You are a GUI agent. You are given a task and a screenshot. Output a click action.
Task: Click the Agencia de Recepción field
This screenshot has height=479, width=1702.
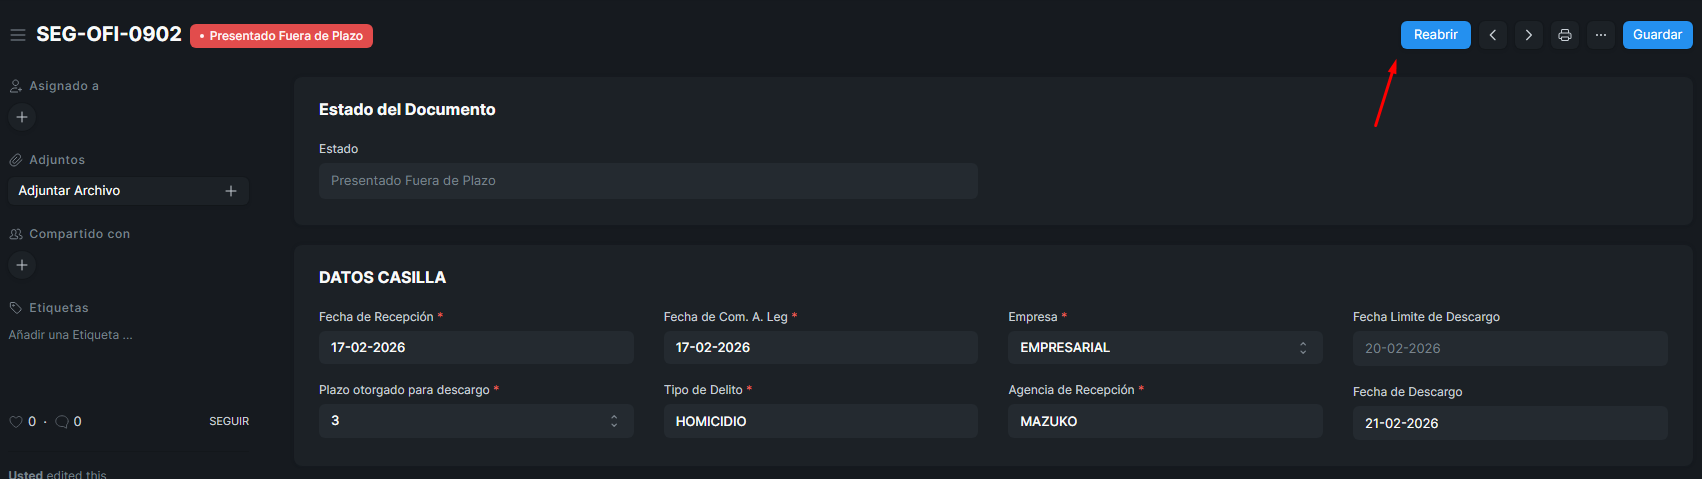point(1165,421)
